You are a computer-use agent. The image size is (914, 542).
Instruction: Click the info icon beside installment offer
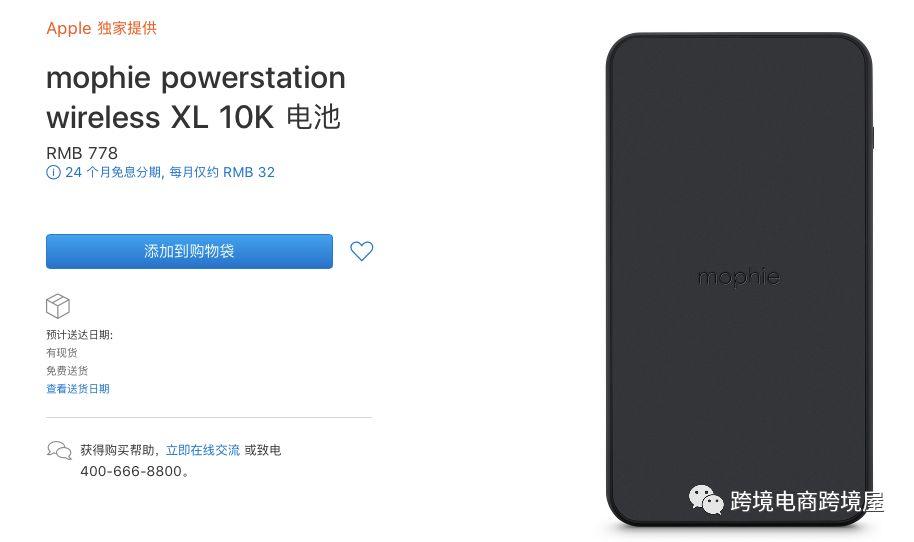pos(53,173)
